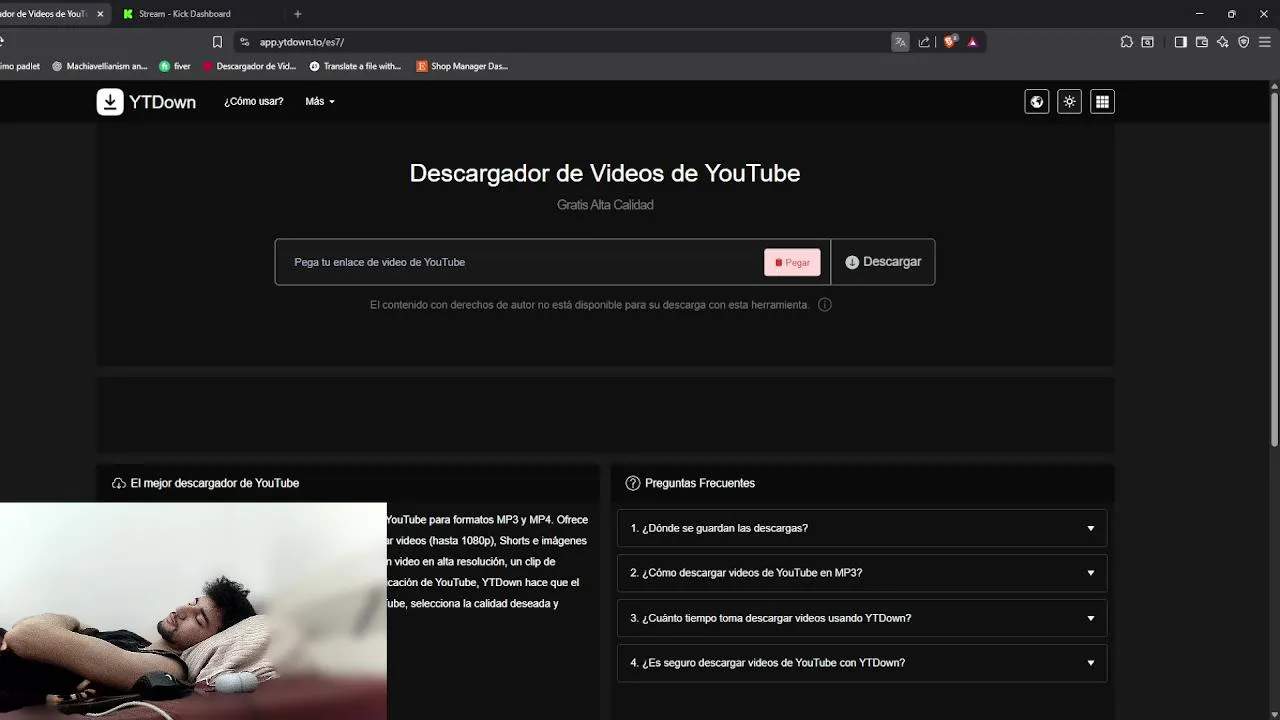
Task: Click the El mejor descargador de YouTube heading
Action: [x=215, y=483]
